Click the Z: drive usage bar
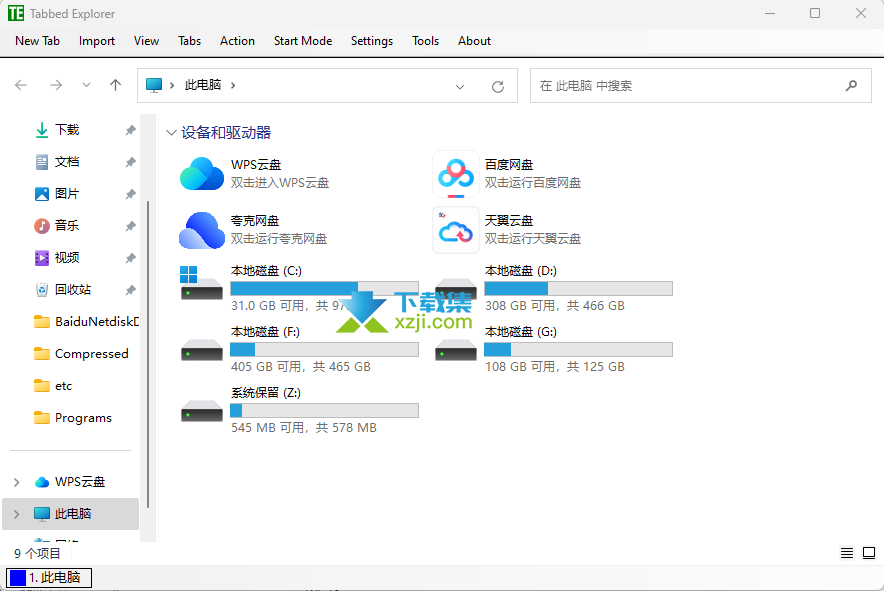The width and height of the screenshot is (884, 591). point(325,411)
